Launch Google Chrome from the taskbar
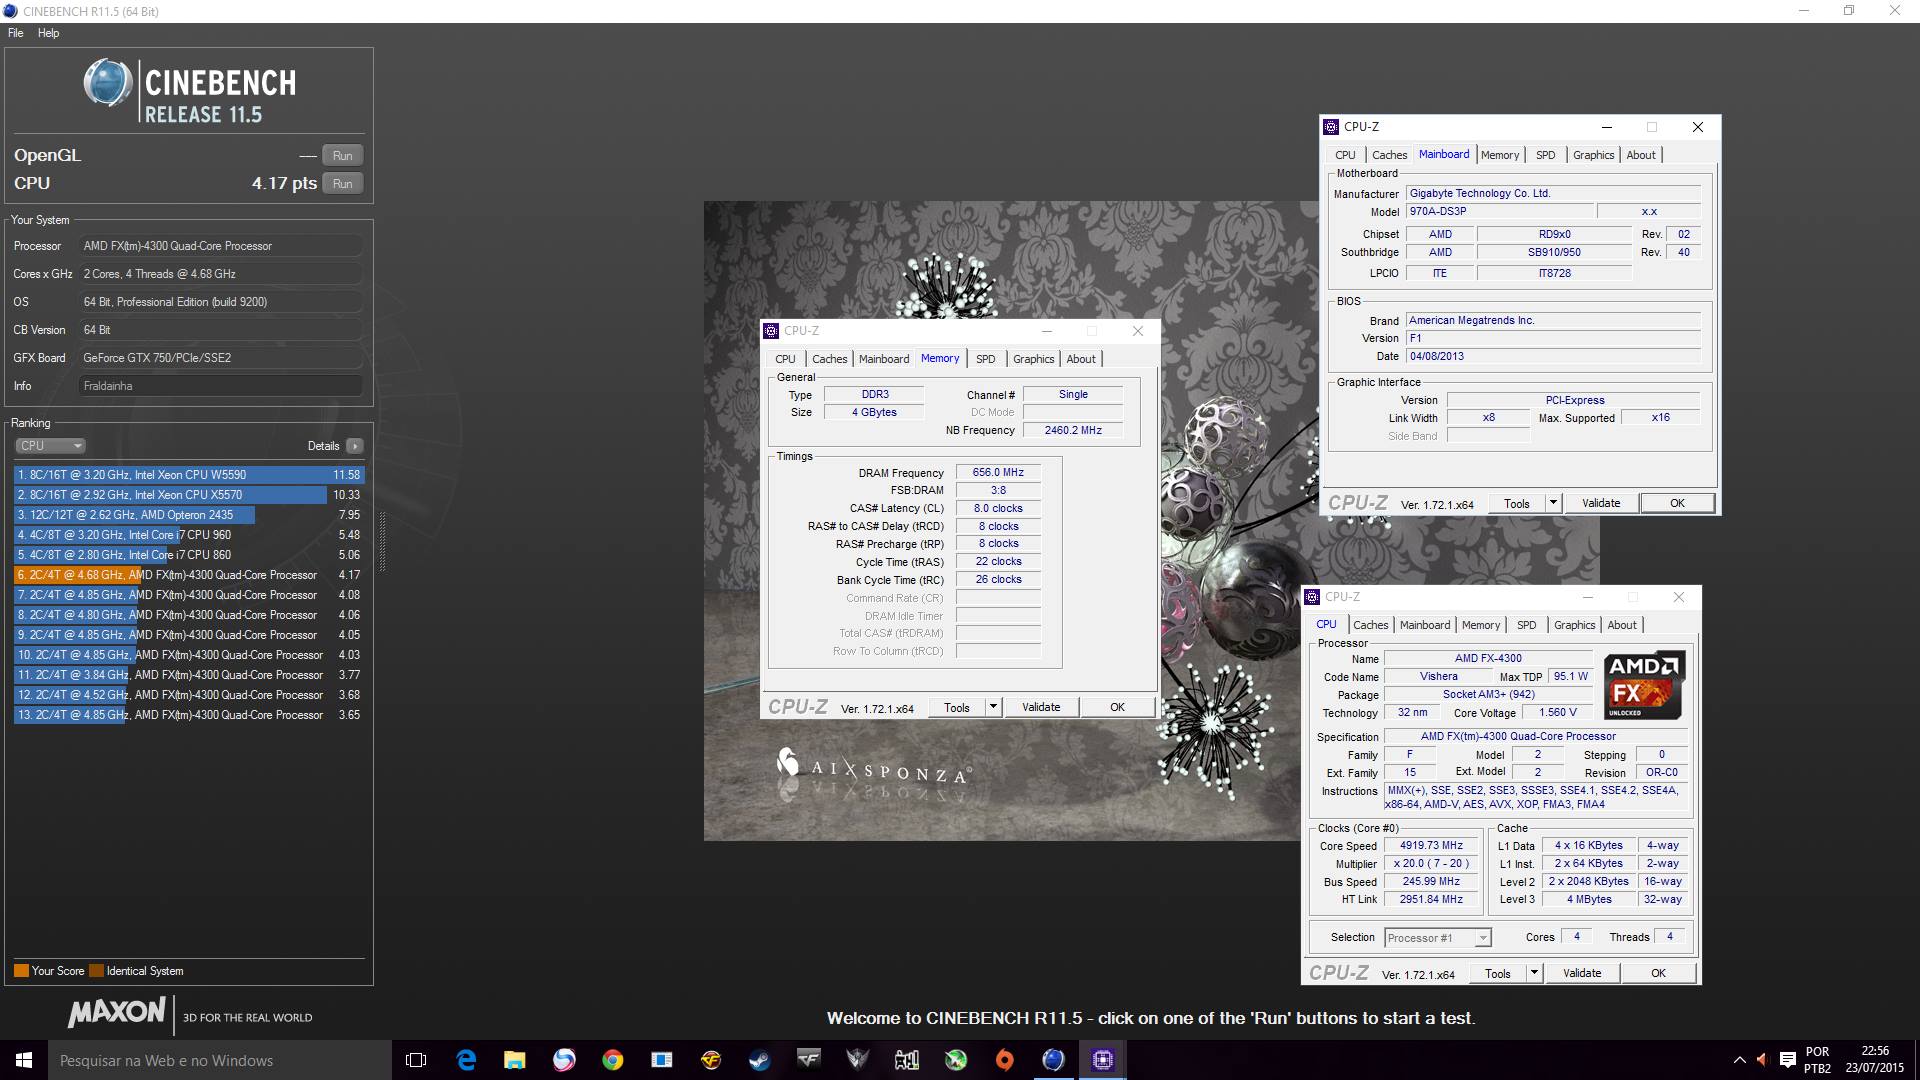This screenshot has height=1080, width=1920. [612, 1060]
